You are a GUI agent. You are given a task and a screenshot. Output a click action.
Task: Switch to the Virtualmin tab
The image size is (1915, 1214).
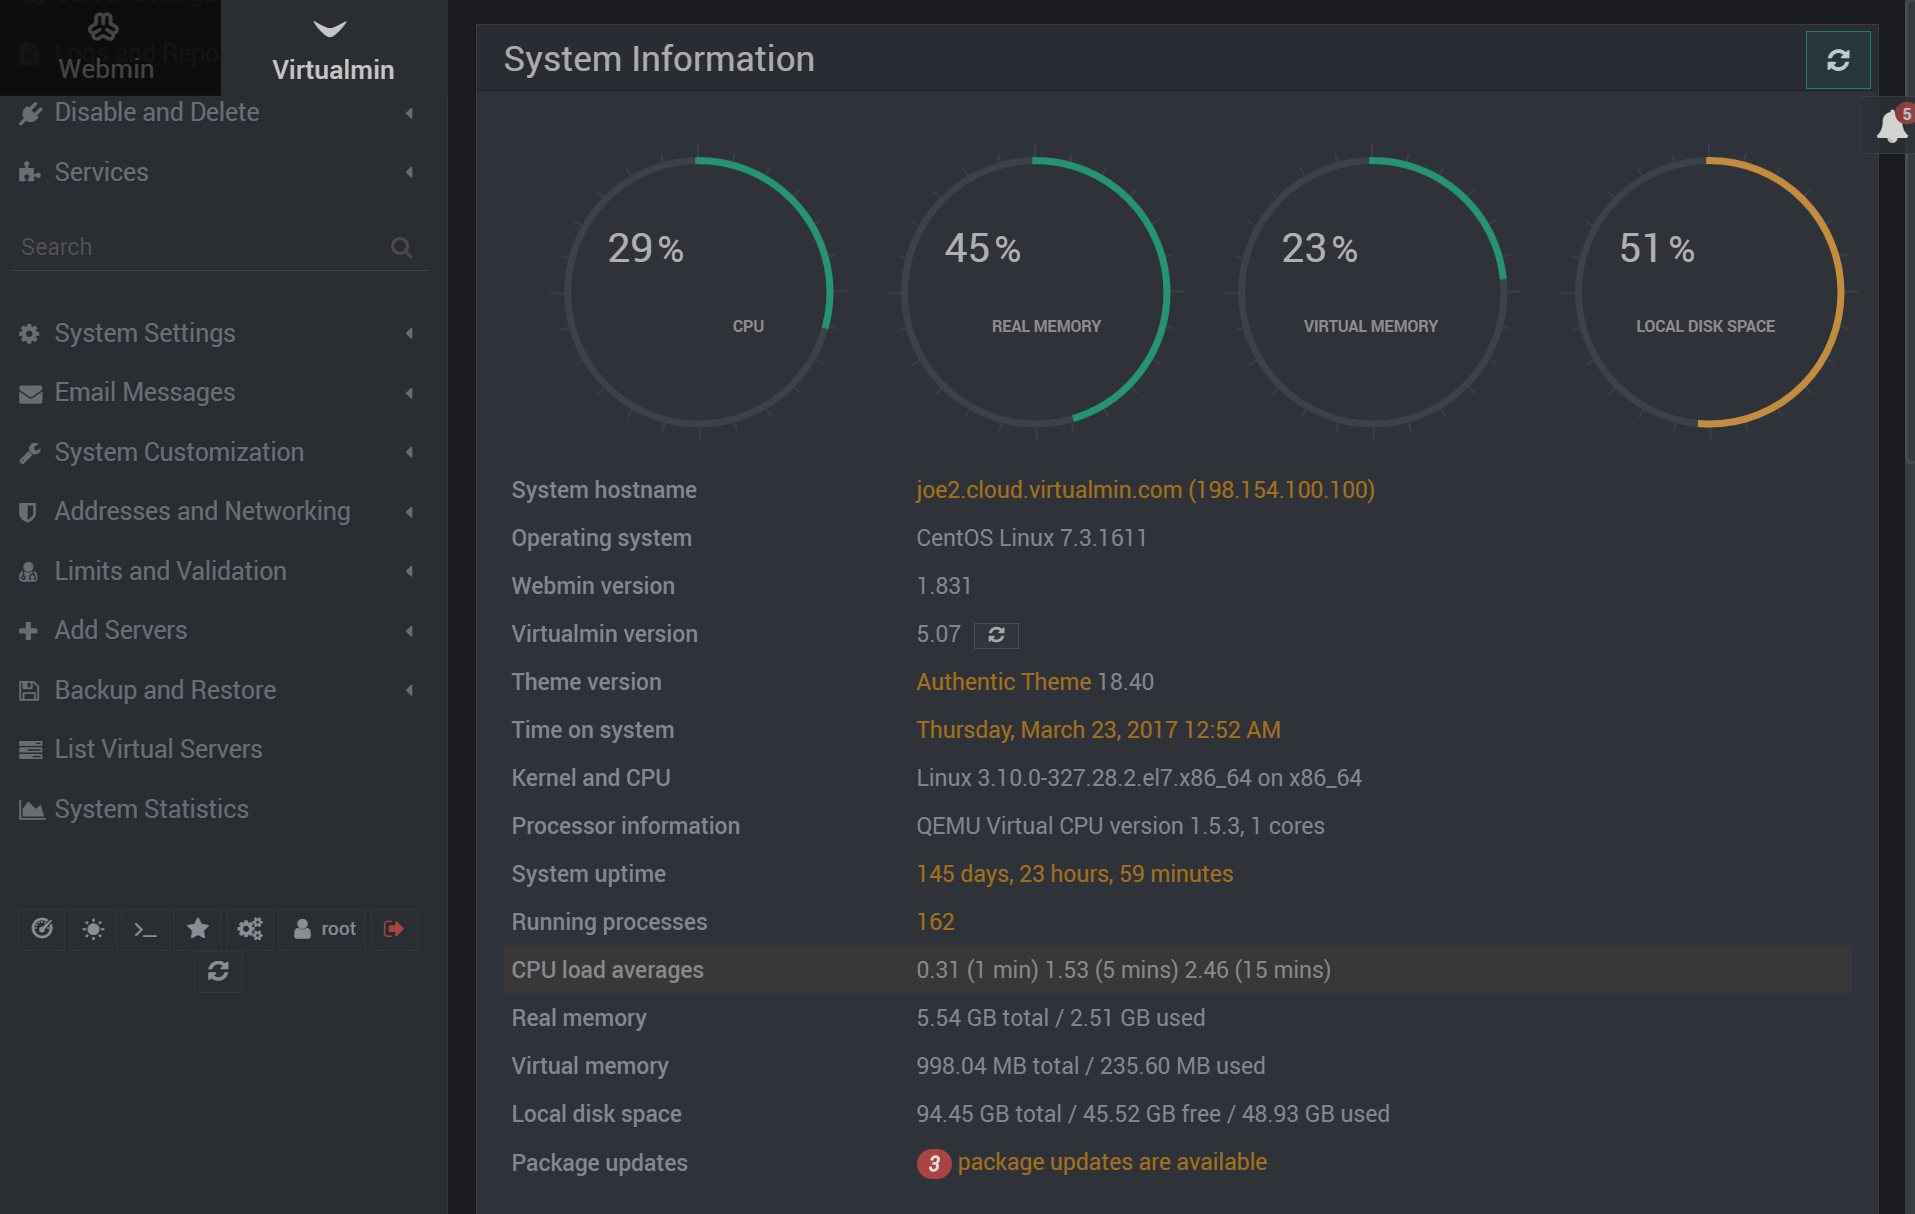click(x=332, y=50)
